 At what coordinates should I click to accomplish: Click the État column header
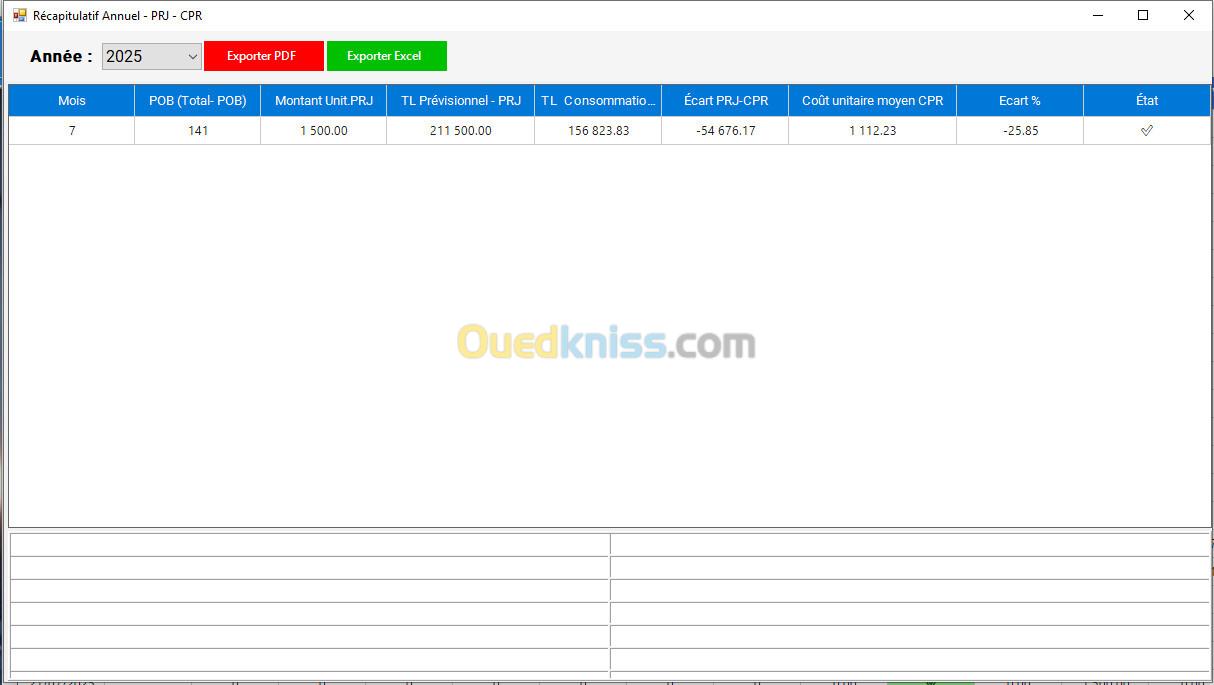[x=1146, y=101]
